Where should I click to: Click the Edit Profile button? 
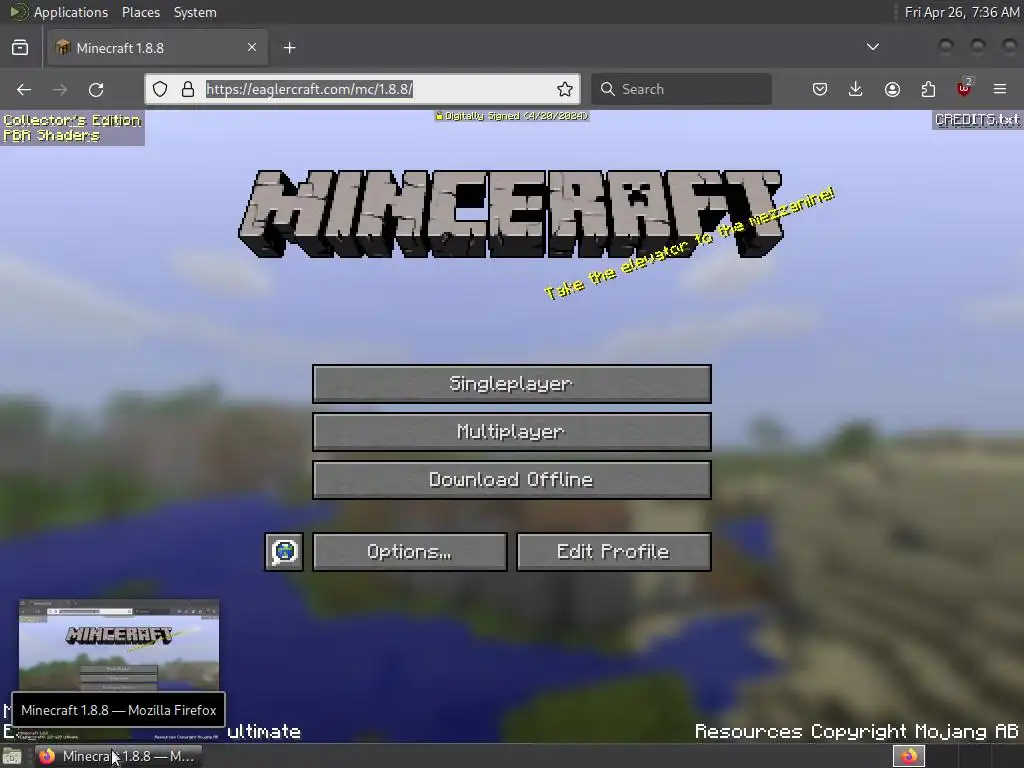(613, 552)
